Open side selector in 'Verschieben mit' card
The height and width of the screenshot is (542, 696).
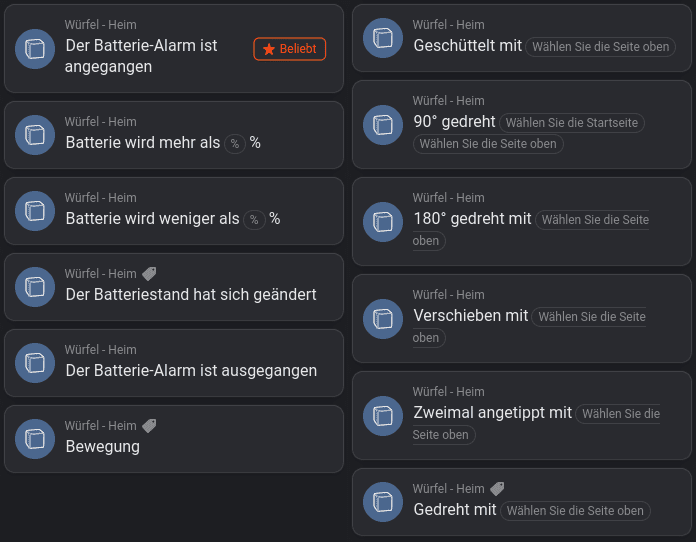coord(590,317)
